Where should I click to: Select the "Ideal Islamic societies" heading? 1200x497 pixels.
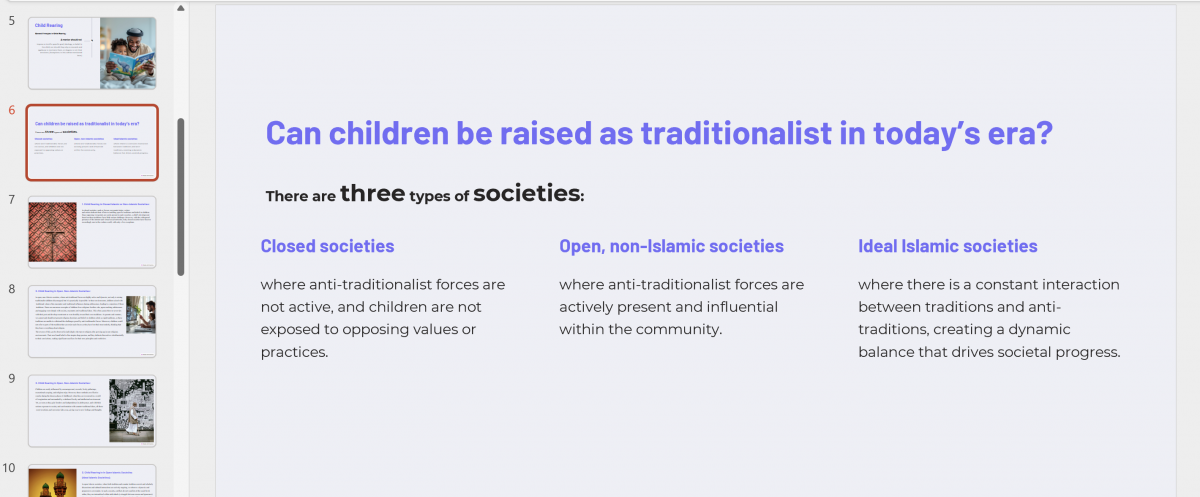(948, 246)
